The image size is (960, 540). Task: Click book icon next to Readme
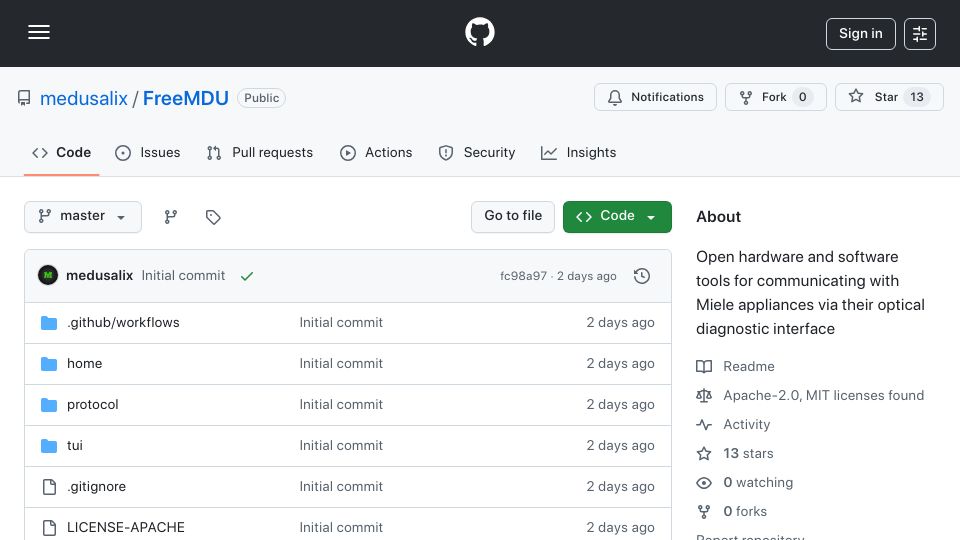pyautogui.click(x=704, y=367)
